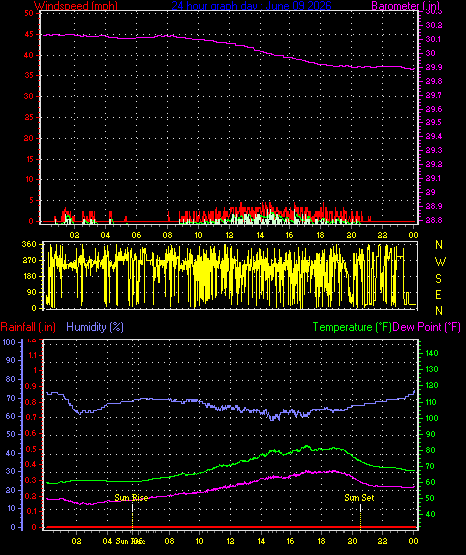Click "70" on the blue humidity axis

[x=11, y=398]
